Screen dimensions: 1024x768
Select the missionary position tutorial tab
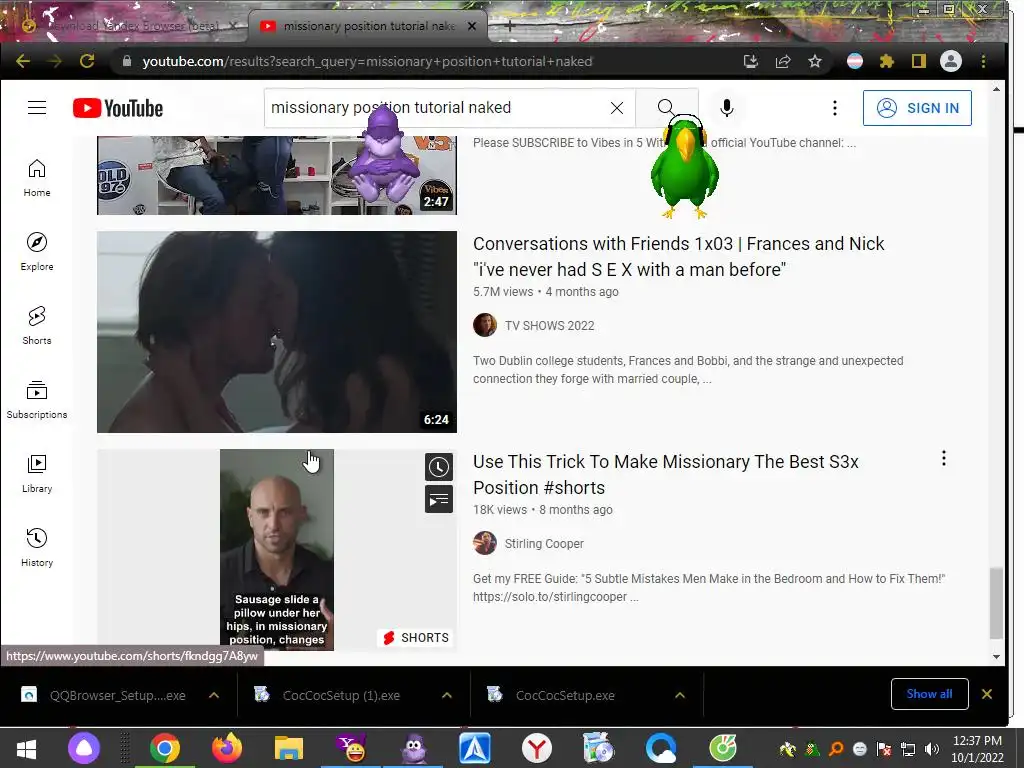(x=366, y=26)
